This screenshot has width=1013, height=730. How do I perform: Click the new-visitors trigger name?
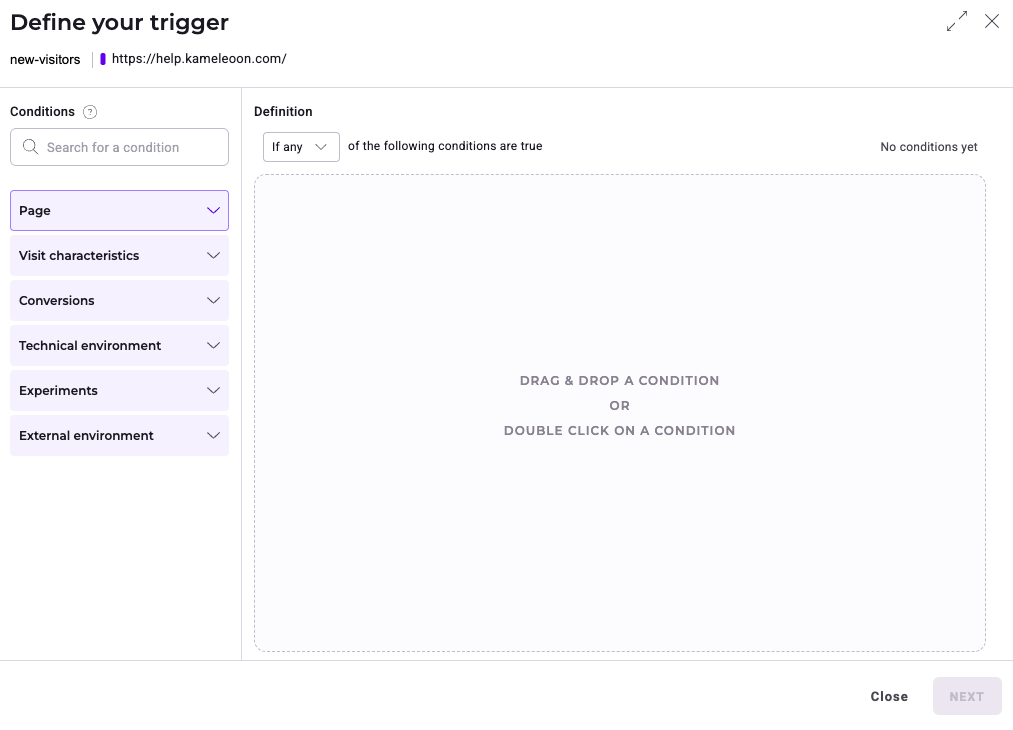45,59
